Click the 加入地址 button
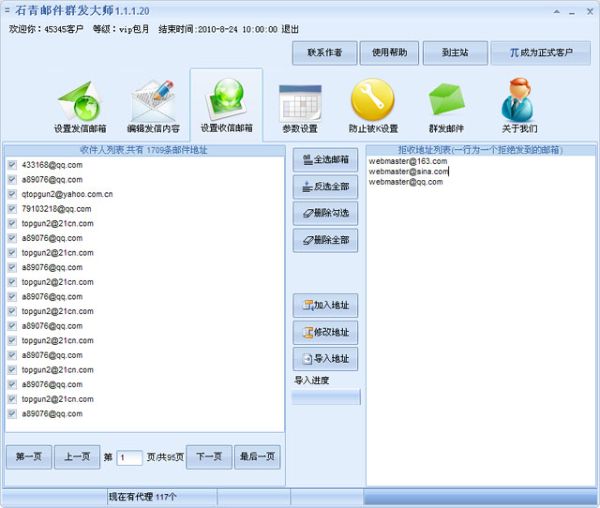The height and width of the screenshot is (508, 600). point(325,305)
